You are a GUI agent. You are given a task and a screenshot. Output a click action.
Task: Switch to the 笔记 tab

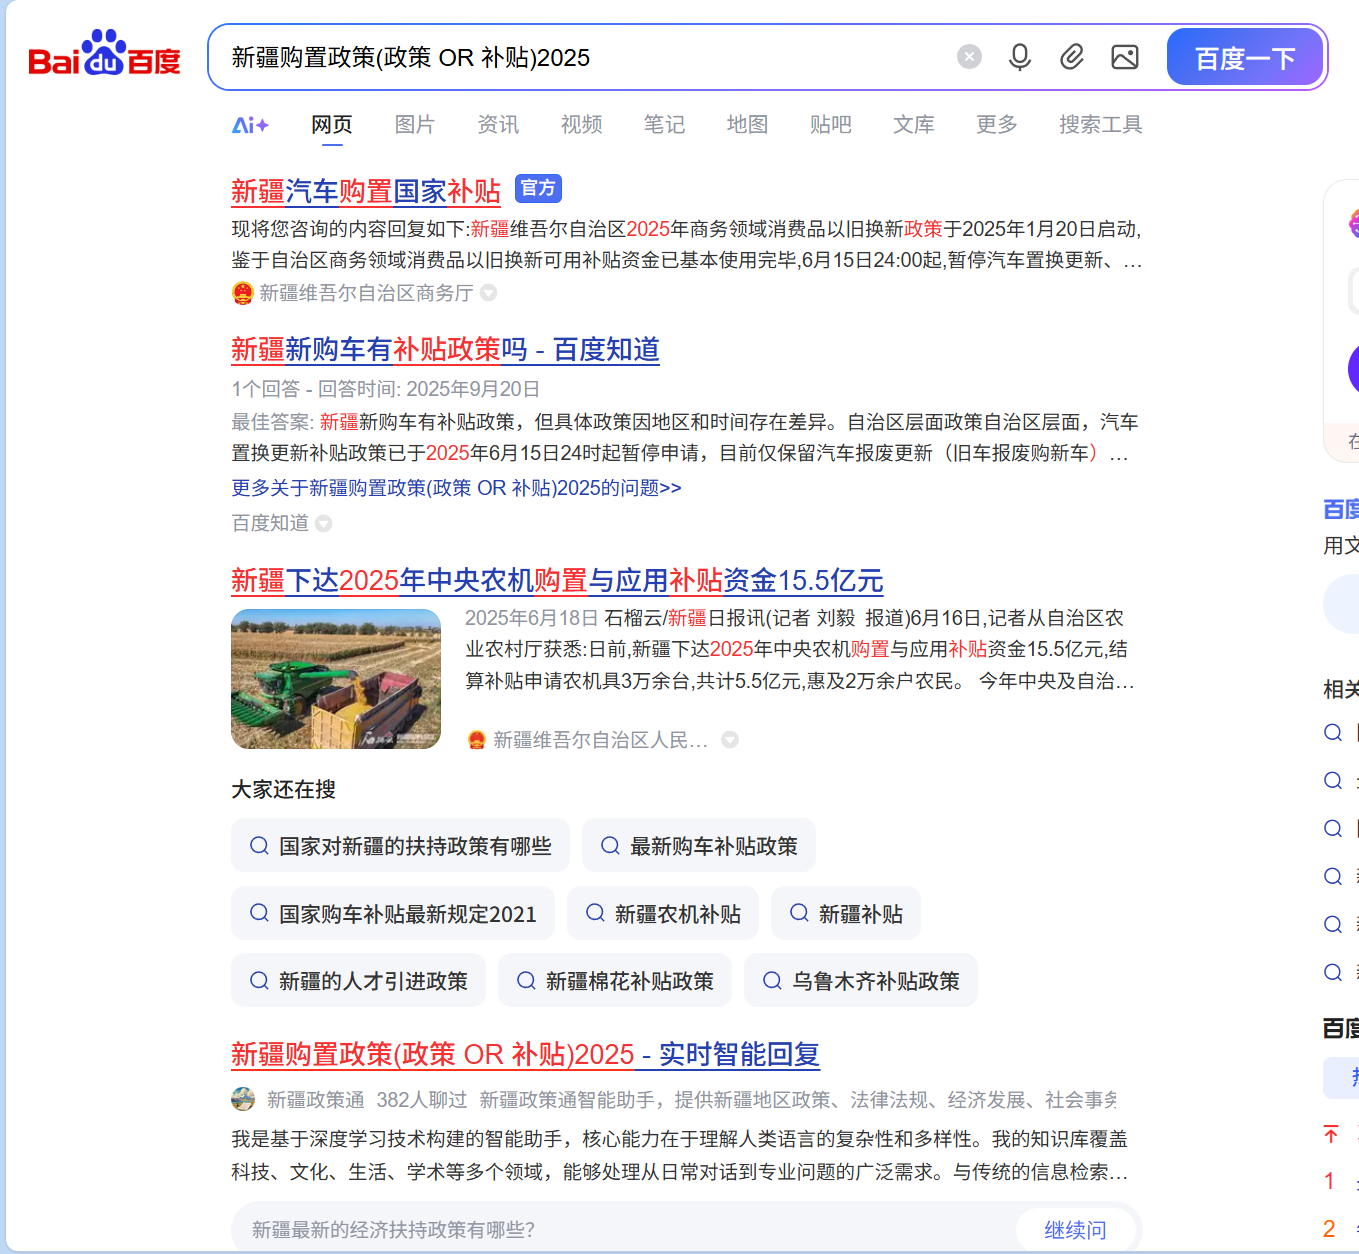point(664,124)
